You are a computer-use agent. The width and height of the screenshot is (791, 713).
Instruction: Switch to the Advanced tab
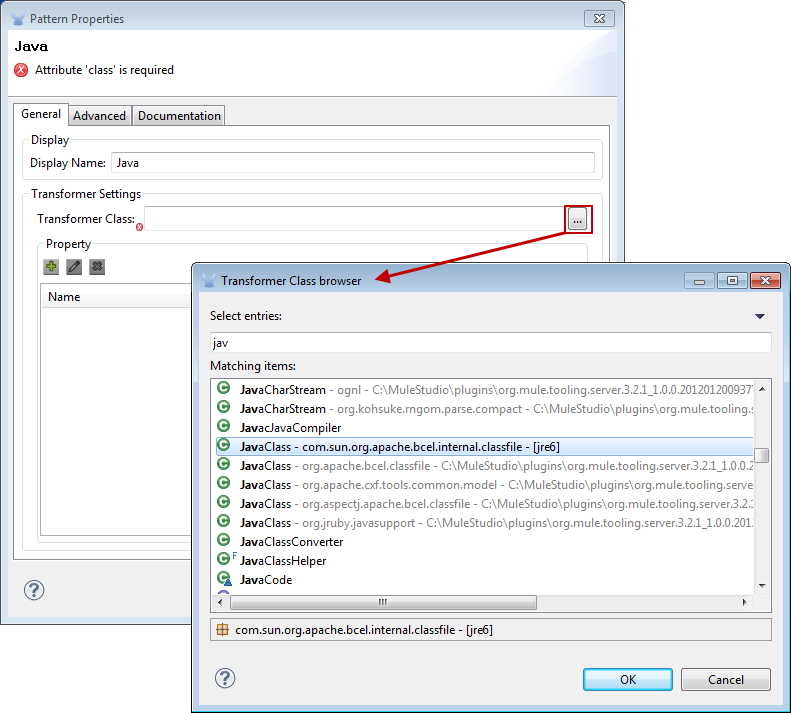(100, 116)
